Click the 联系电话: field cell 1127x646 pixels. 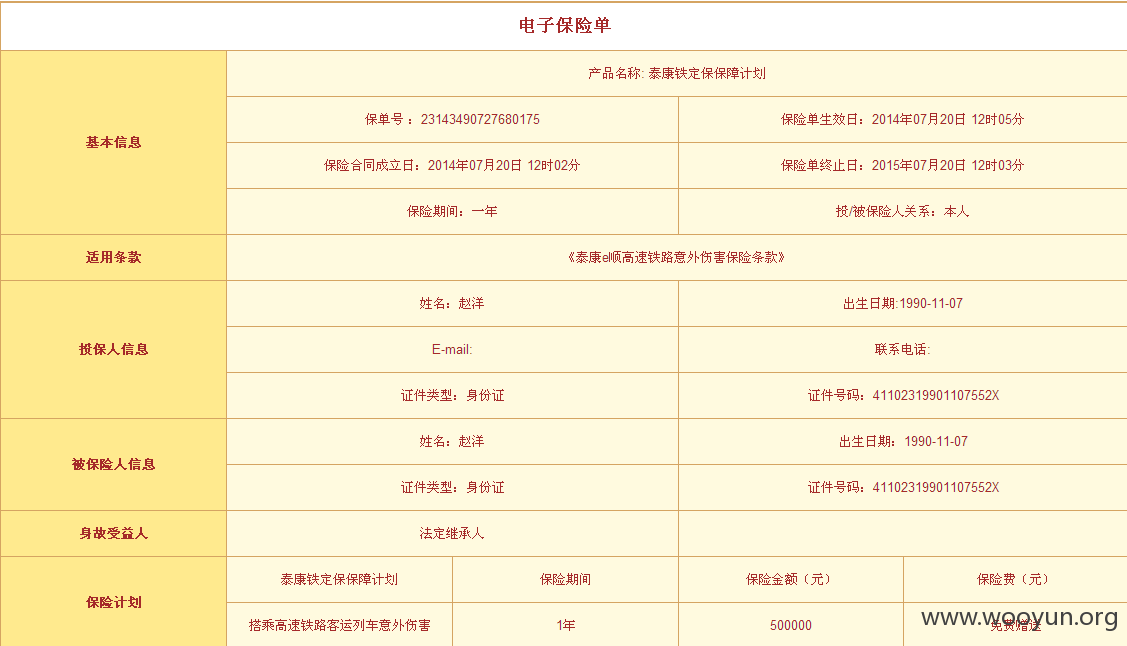[903, 349]
